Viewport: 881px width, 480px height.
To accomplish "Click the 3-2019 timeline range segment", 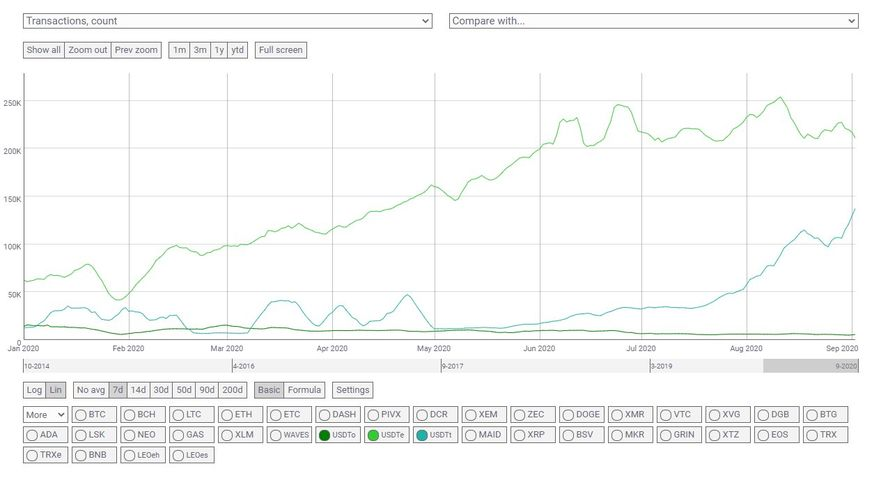I will point(706,366).
